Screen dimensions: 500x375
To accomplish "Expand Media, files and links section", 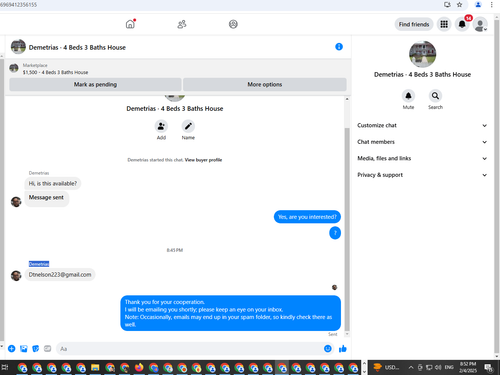I will [422, 158].
